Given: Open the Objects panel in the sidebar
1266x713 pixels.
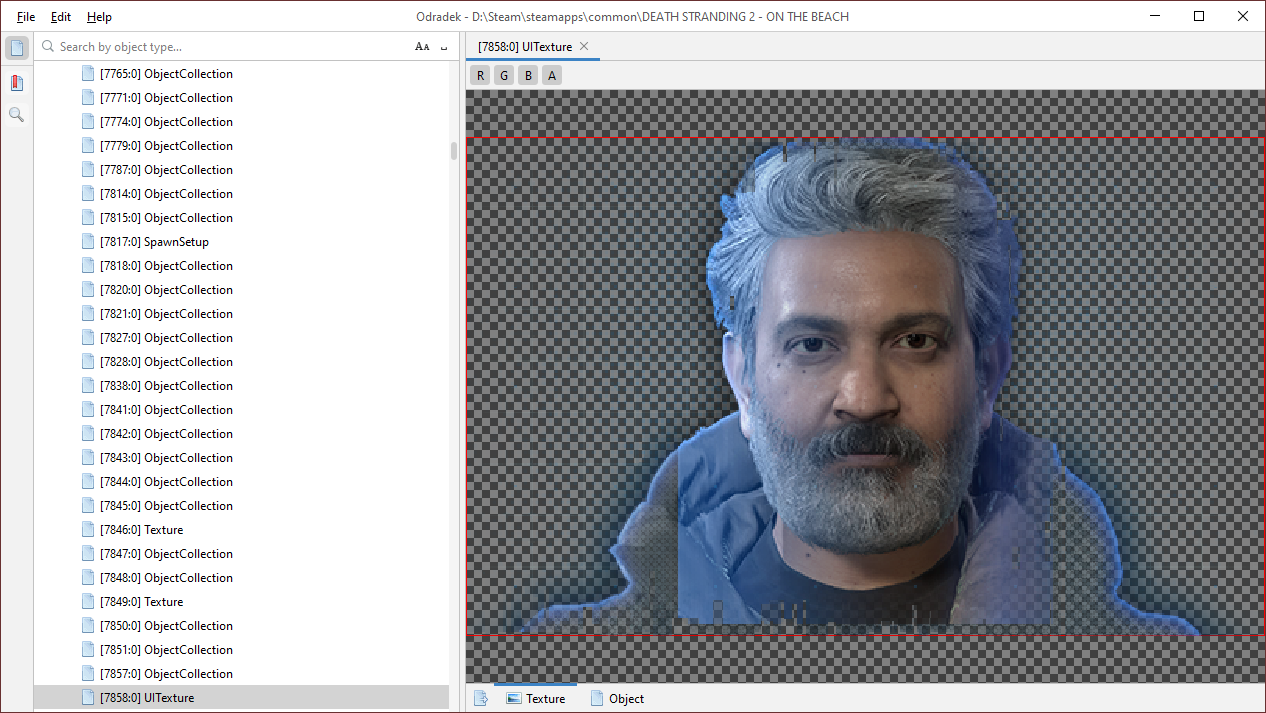Looking at the screenshot, I should 17,48.
